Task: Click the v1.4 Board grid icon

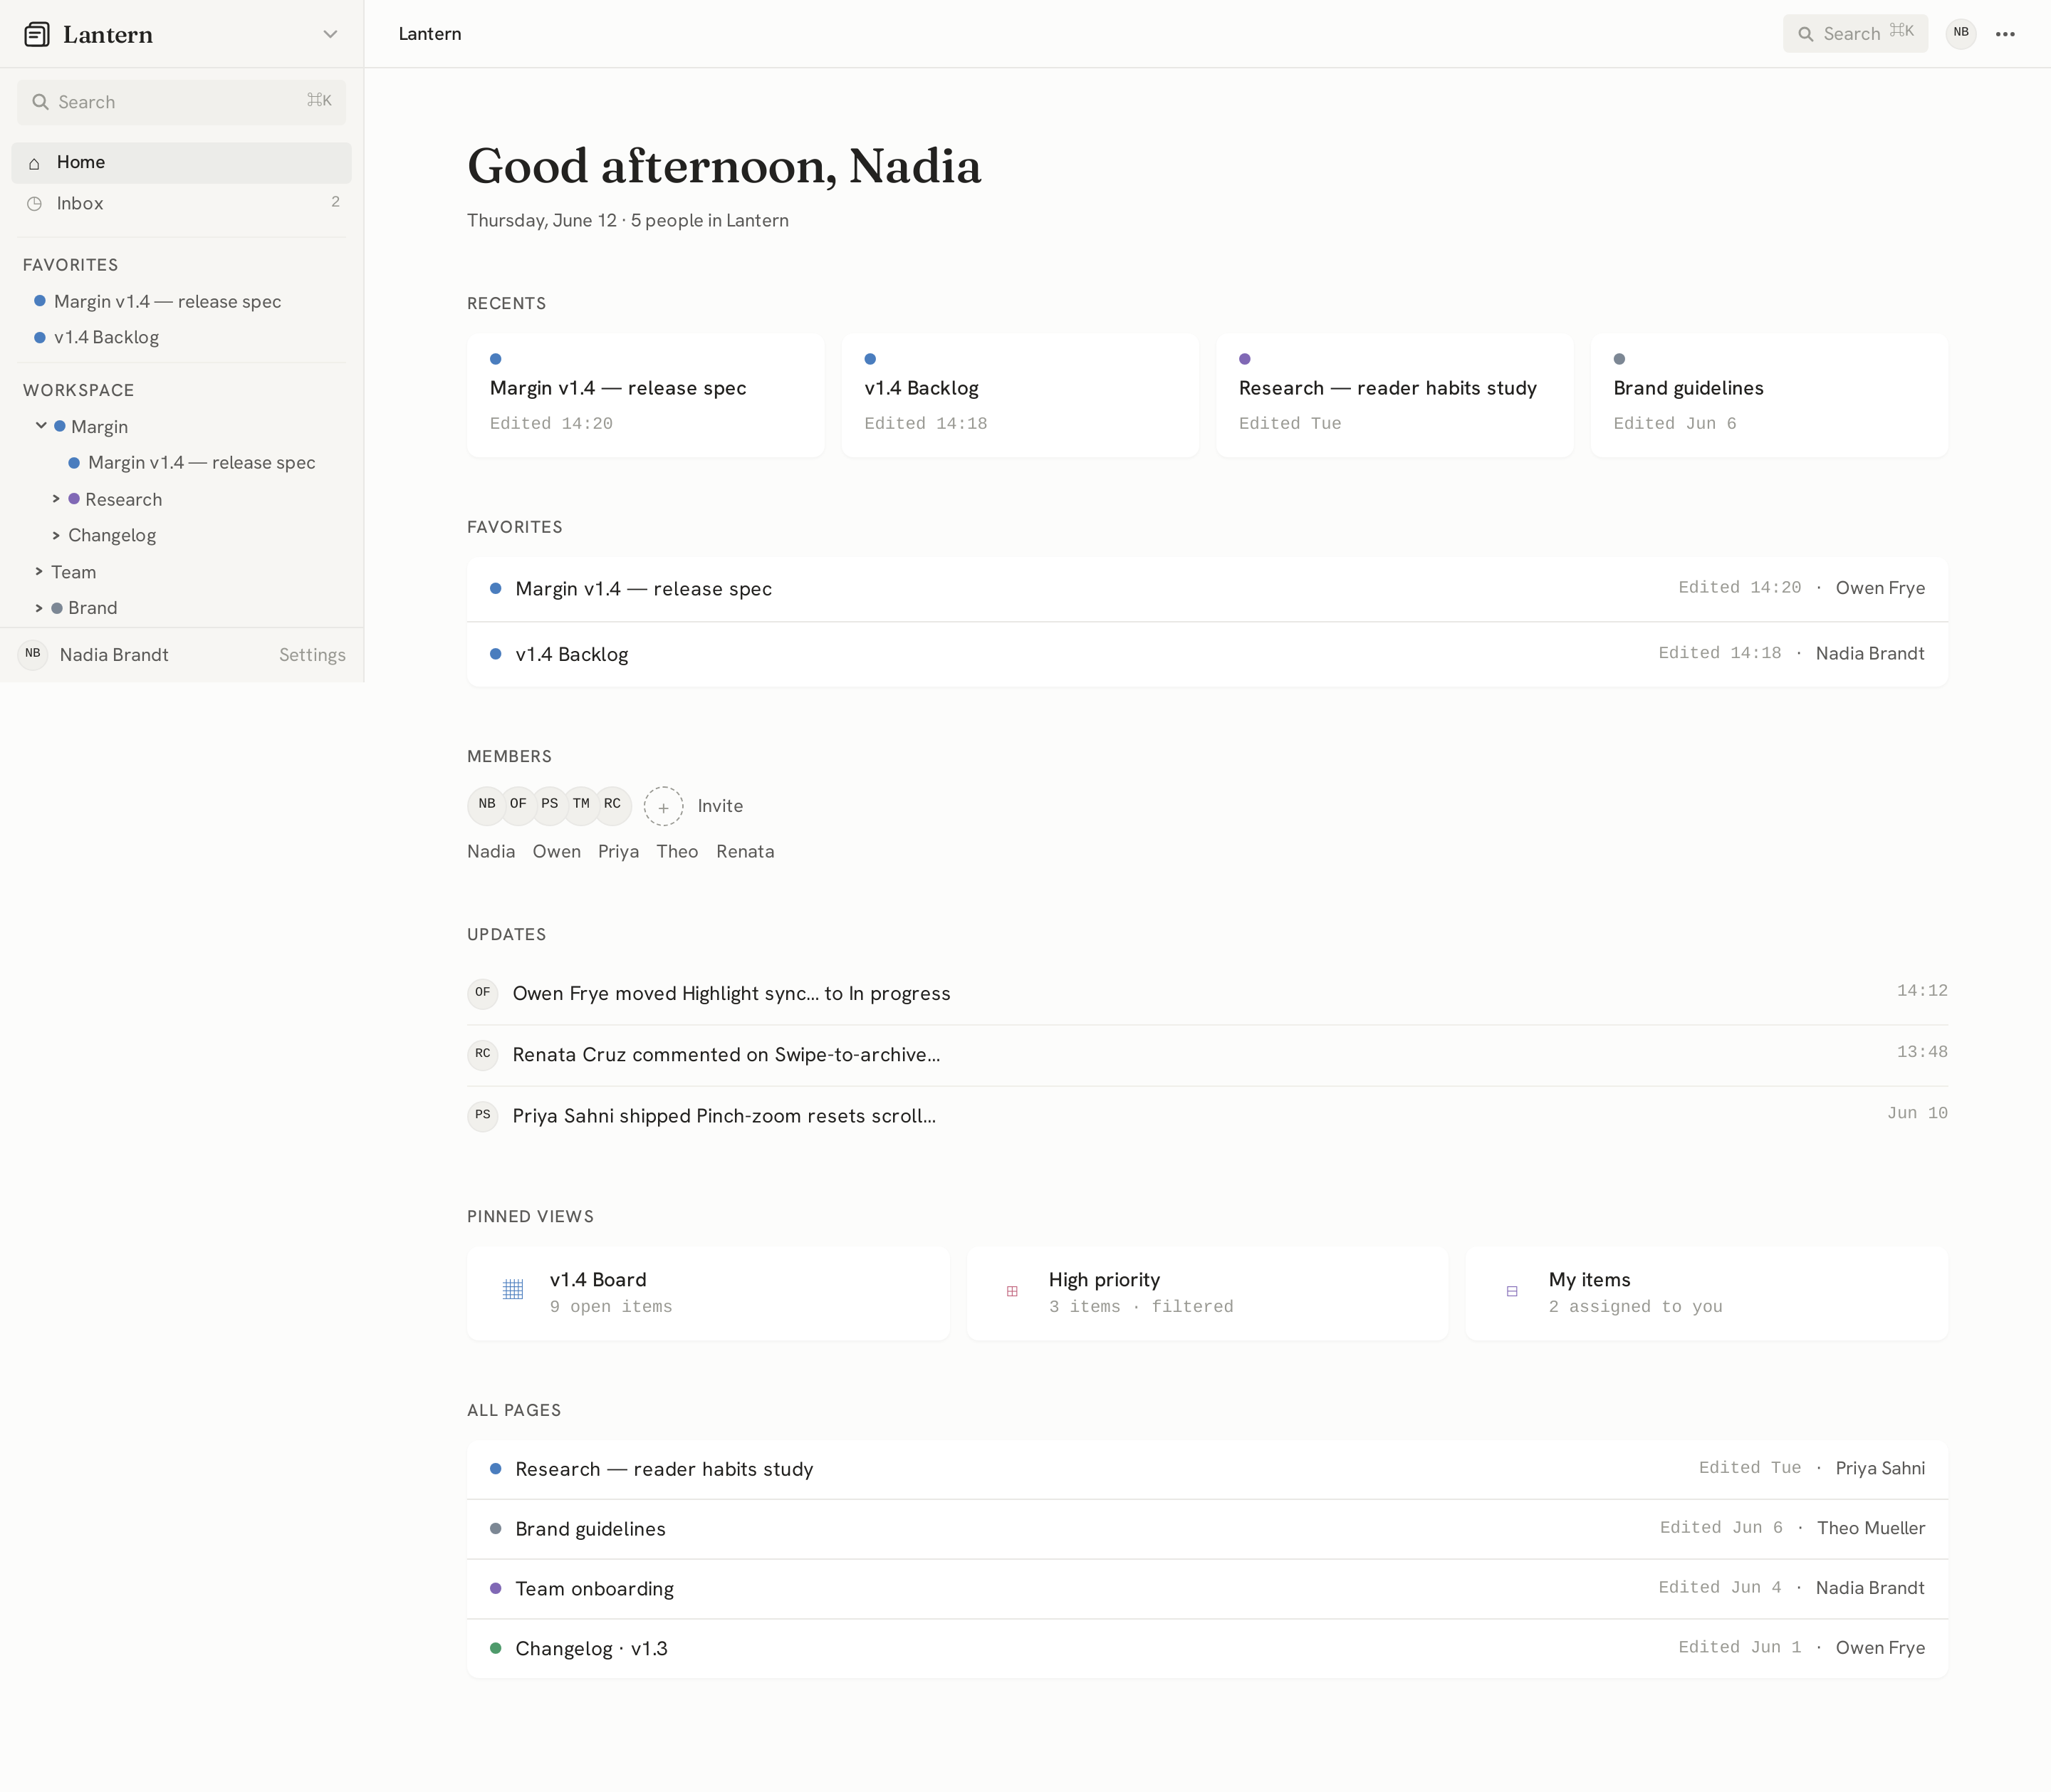Action: point(513,1290)
